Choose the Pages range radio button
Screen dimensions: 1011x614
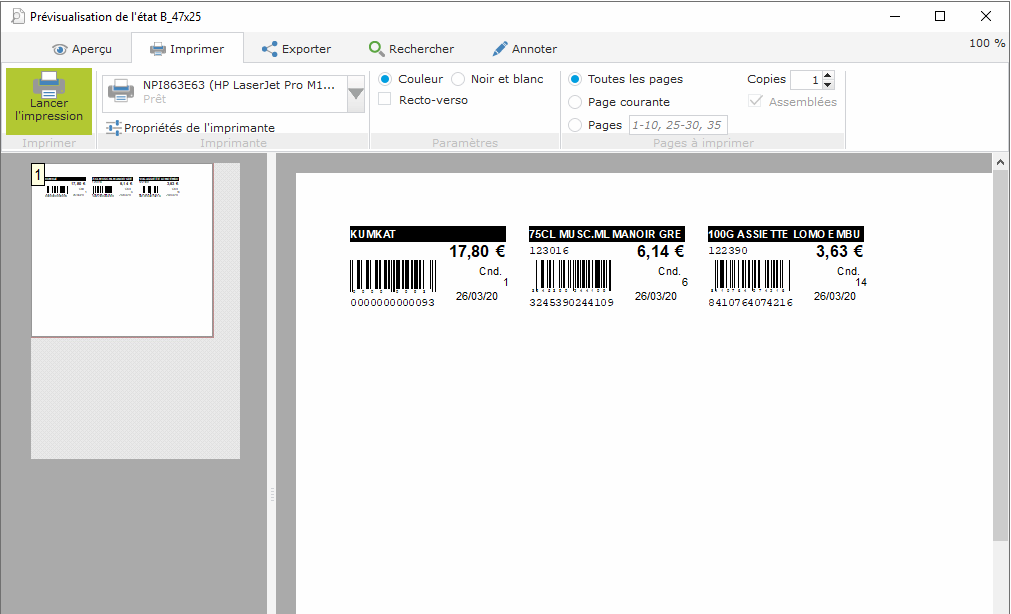coord(575,125)
